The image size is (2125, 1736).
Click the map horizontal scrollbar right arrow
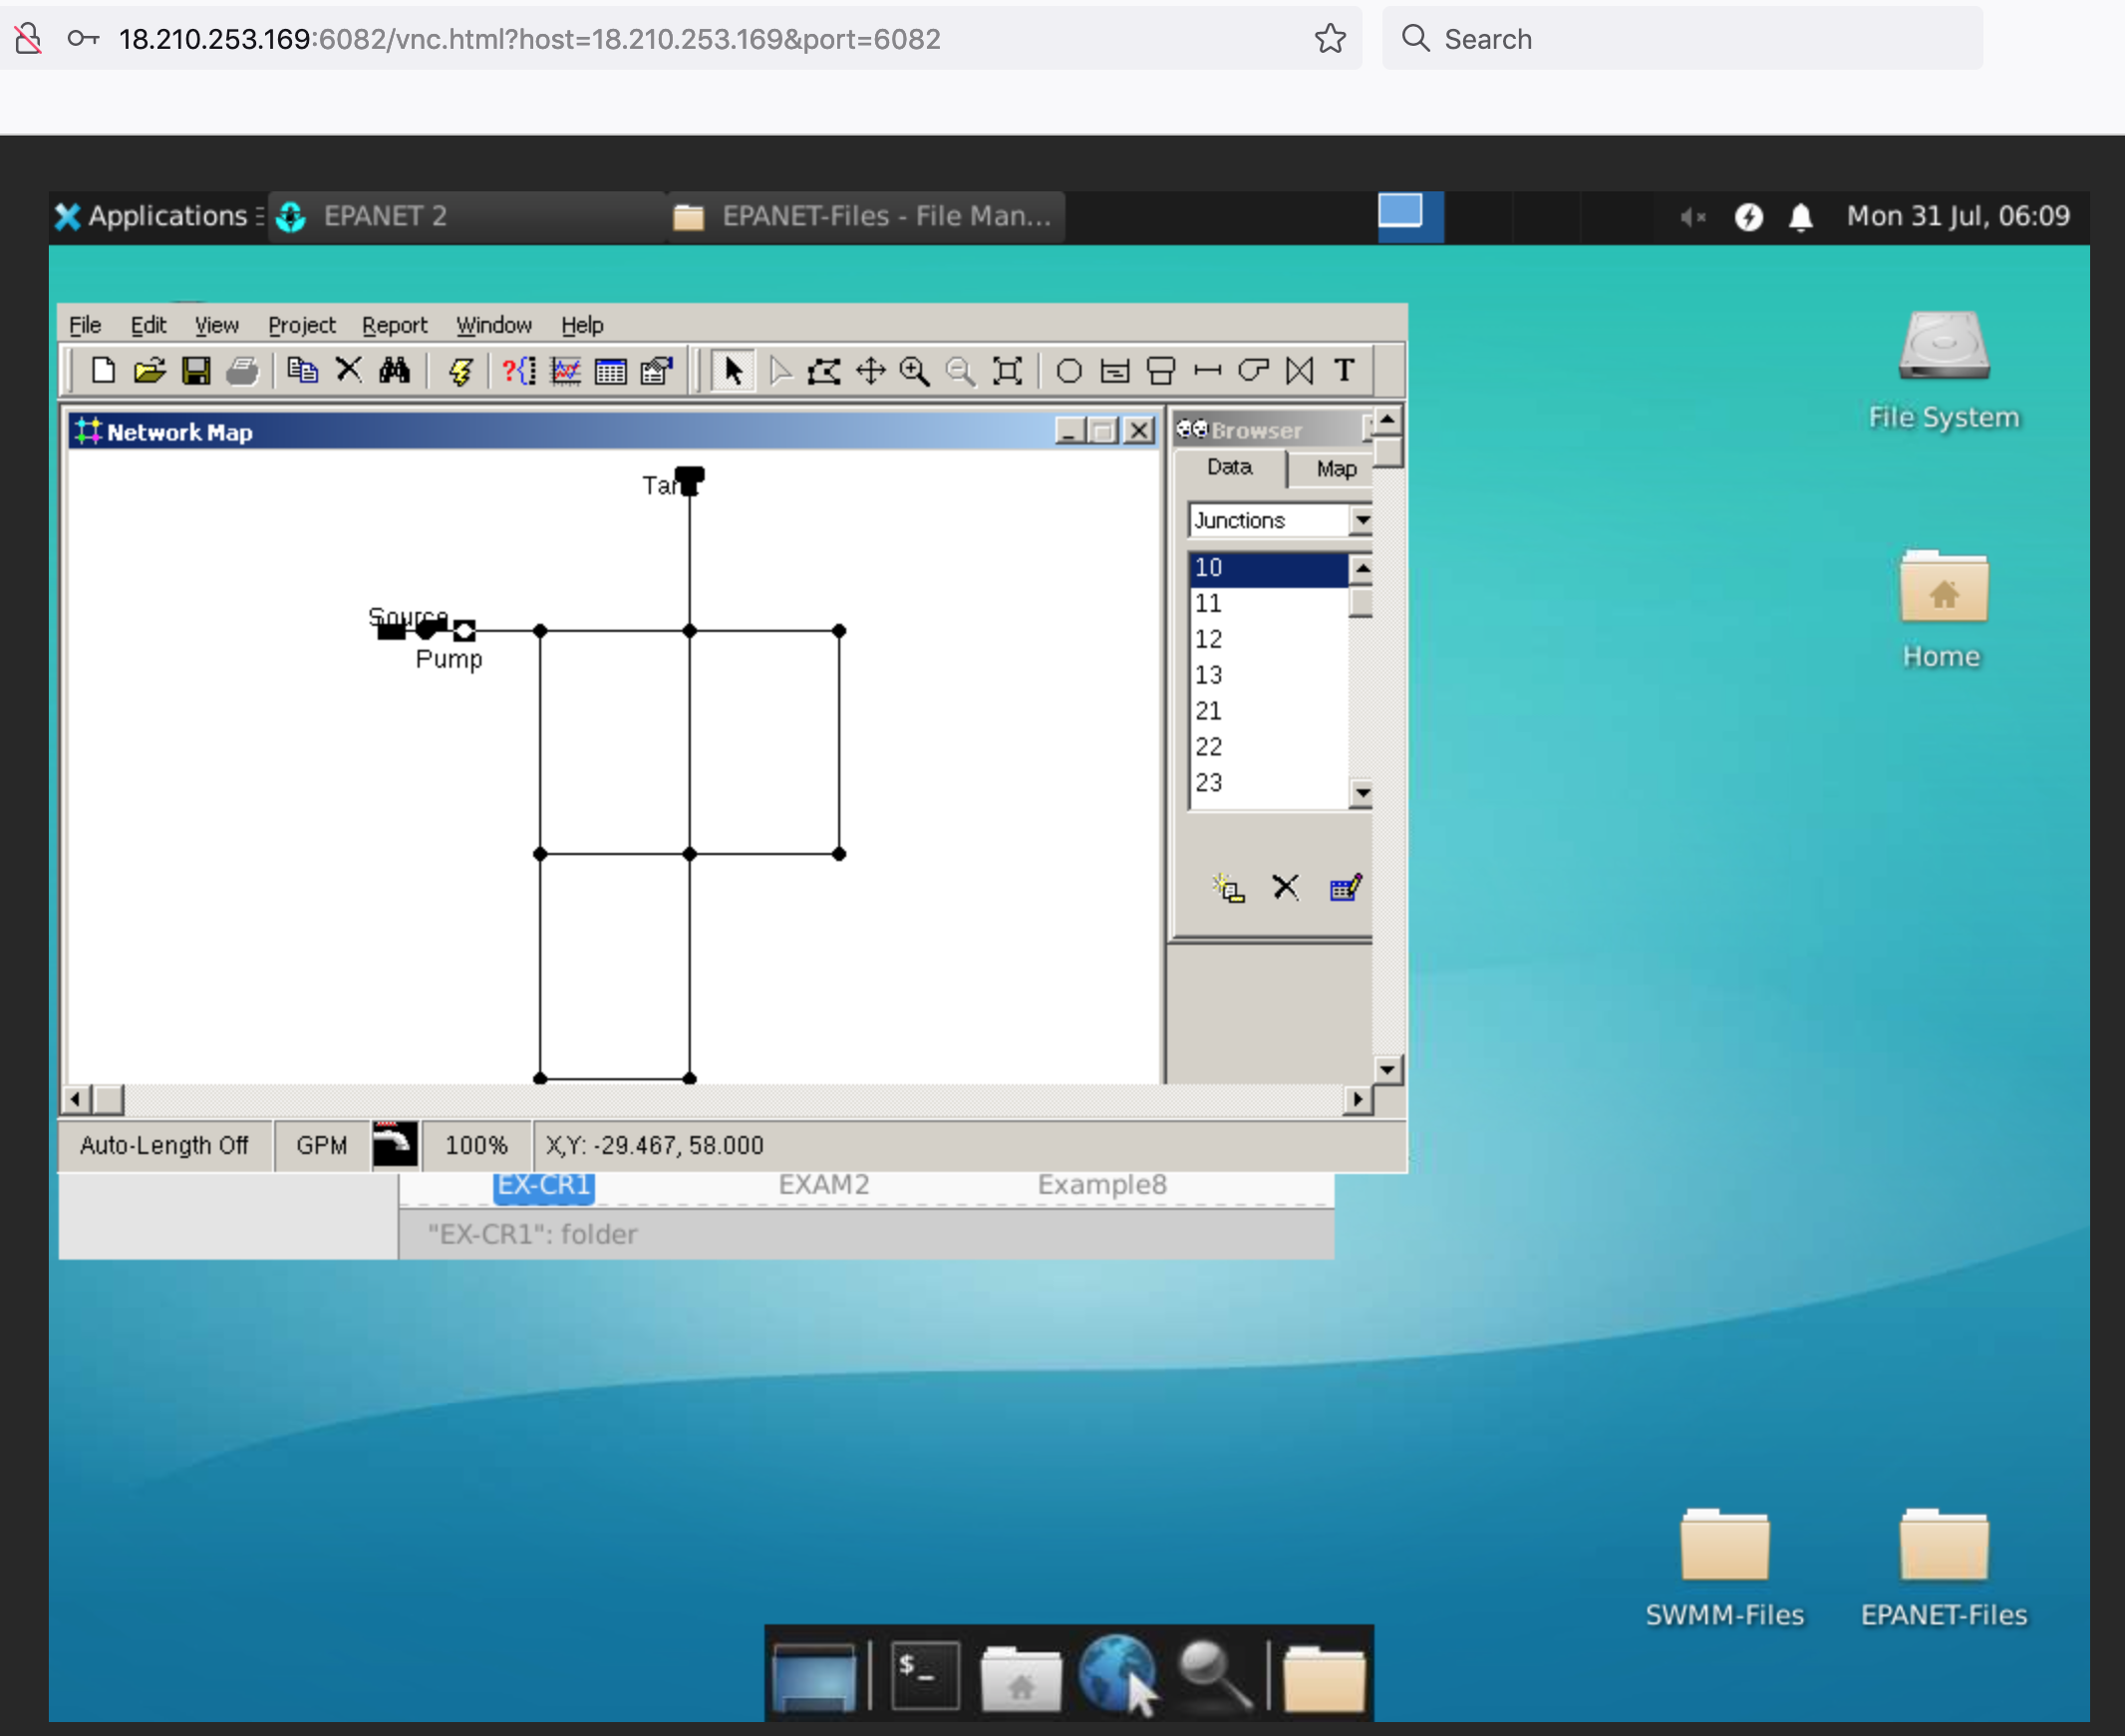tap(1357, 1100)
